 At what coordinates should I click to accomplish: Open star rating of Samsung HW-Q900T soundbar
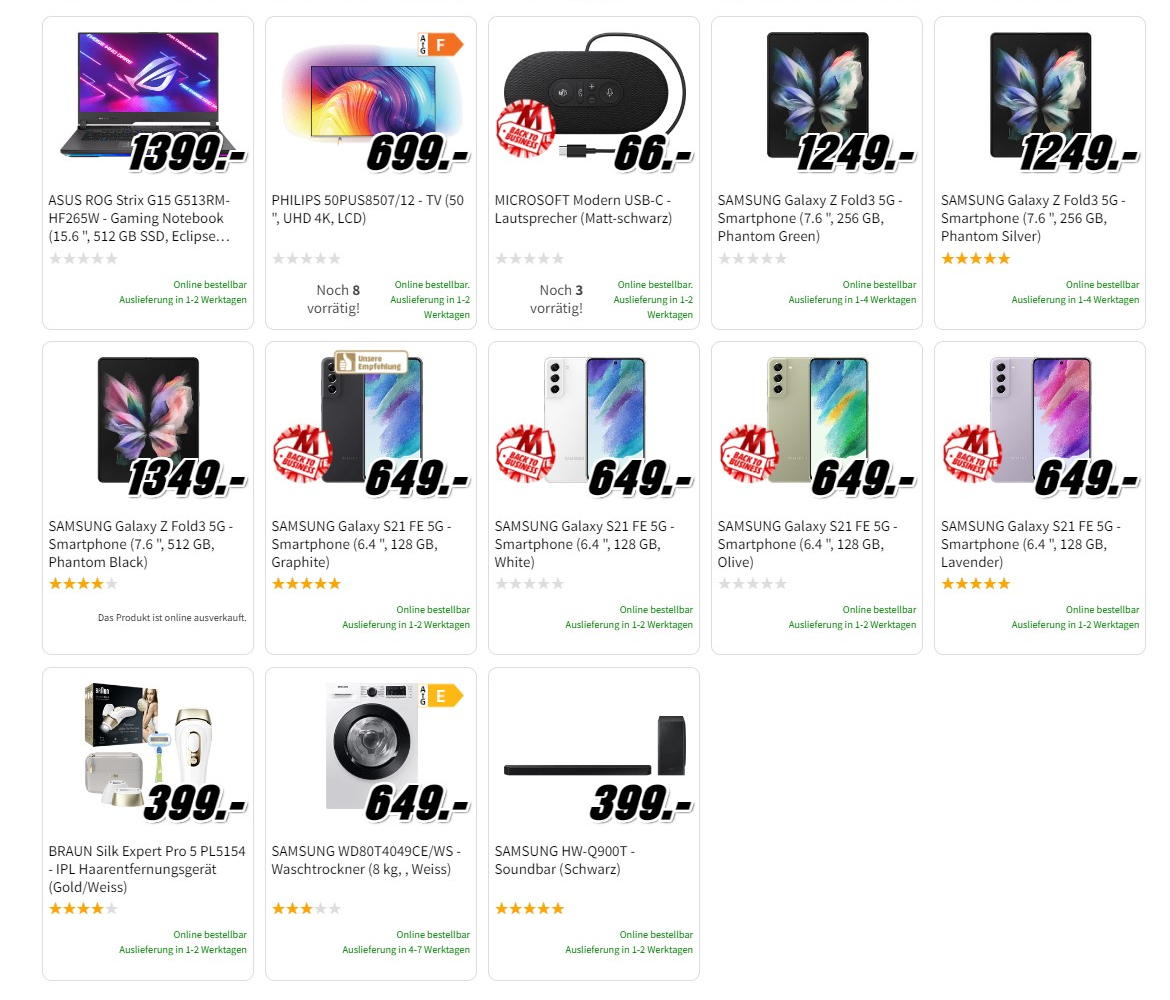529,909
